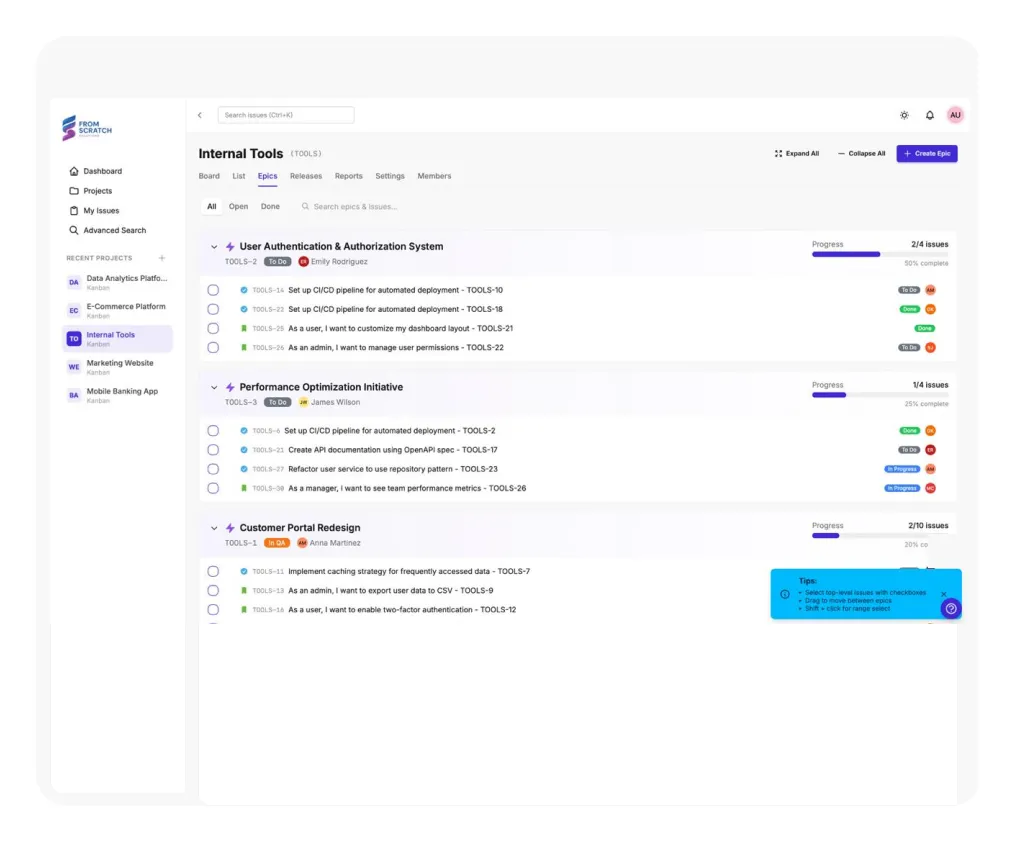The image size is (1014, 842).
Task: Select the checkbox for TOOLS-27 refactor issue
Action: (213, 469)
